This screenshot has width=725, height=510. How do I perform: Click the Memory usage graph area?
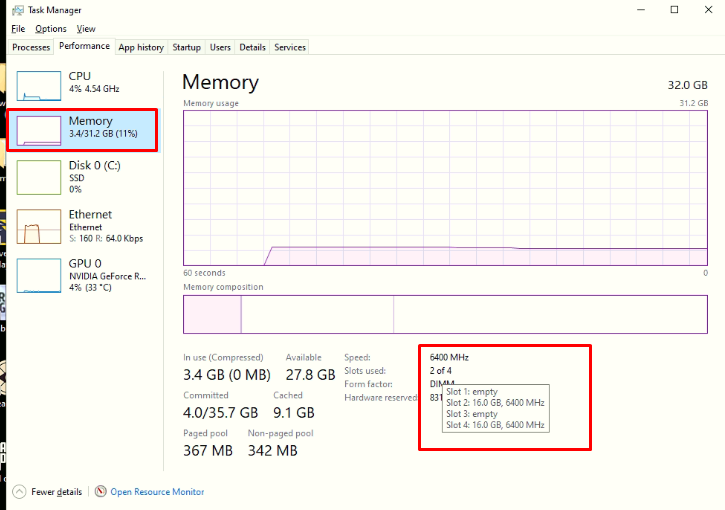445,188
